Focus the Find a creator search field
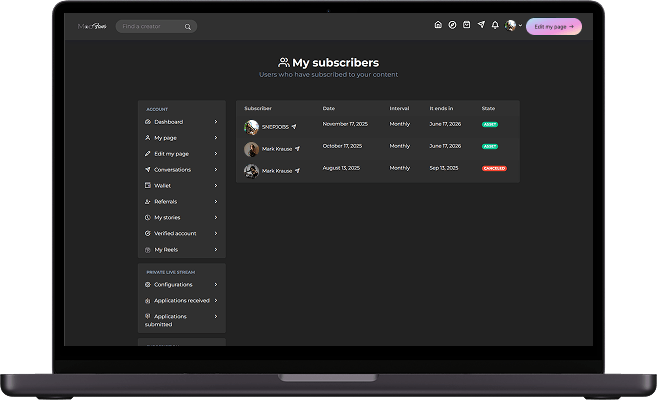The width and height of the screenshot is (657, 401). pos(156,26)
